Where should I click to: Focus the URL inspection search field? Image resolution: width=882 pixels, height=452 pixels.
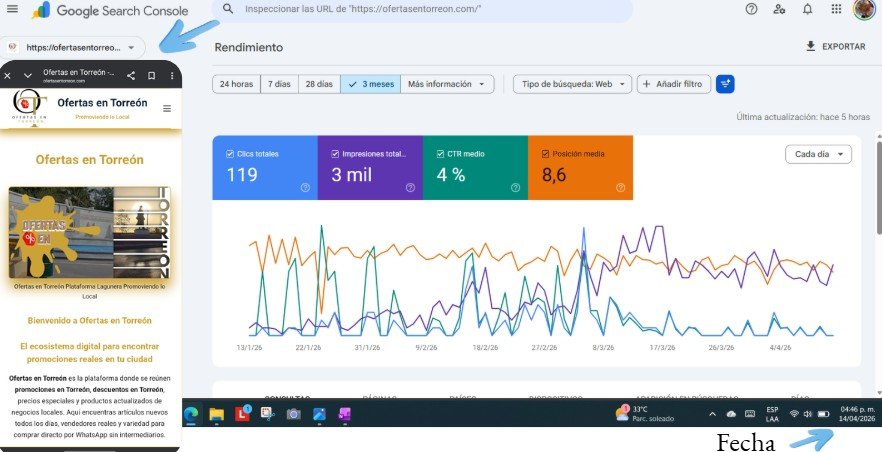[x=422, y=10]
